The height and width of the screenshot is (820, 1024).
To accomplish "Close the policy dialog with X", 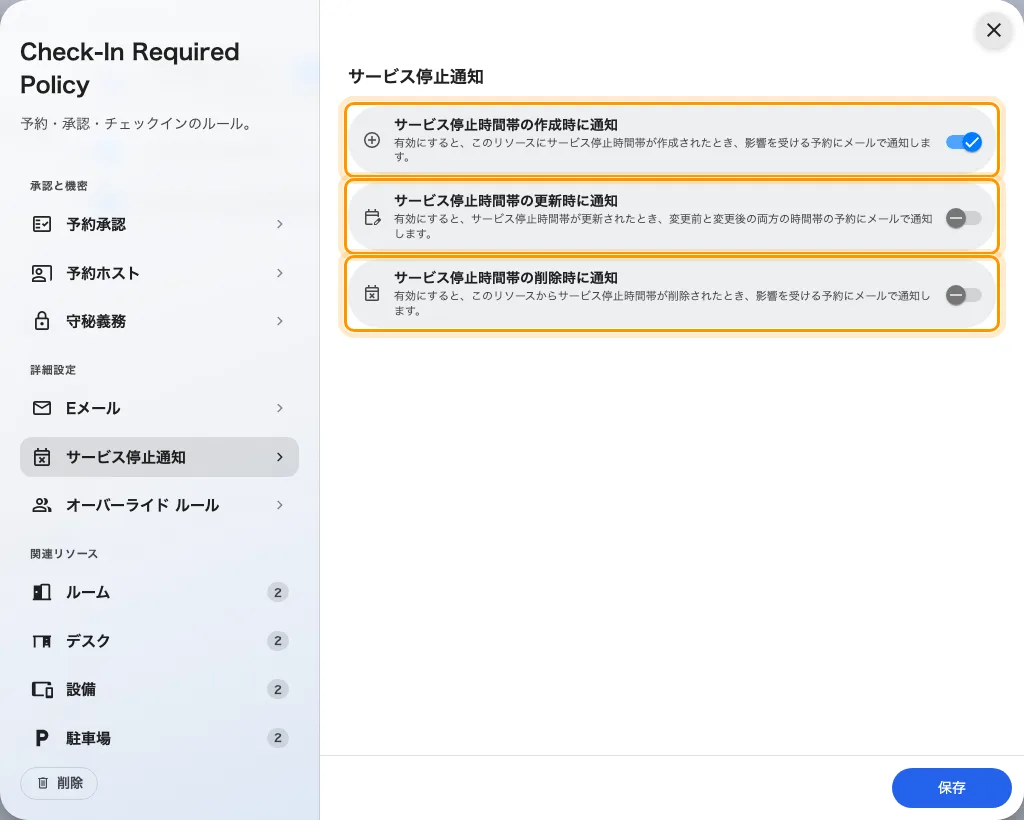I will [x=994, y=30].
